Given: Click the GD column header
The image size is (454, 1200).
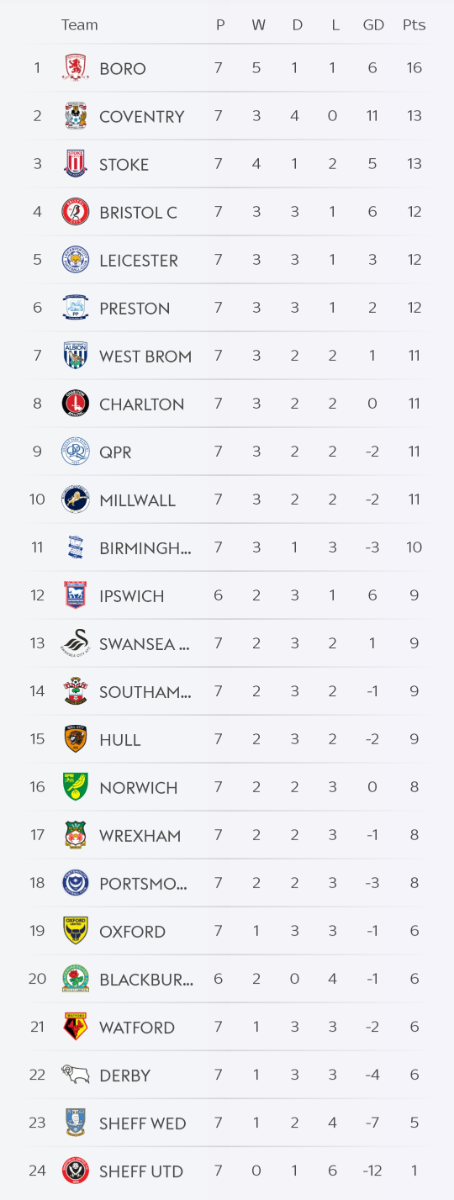Looking at the screenshot, I should [x=373, y=25].
